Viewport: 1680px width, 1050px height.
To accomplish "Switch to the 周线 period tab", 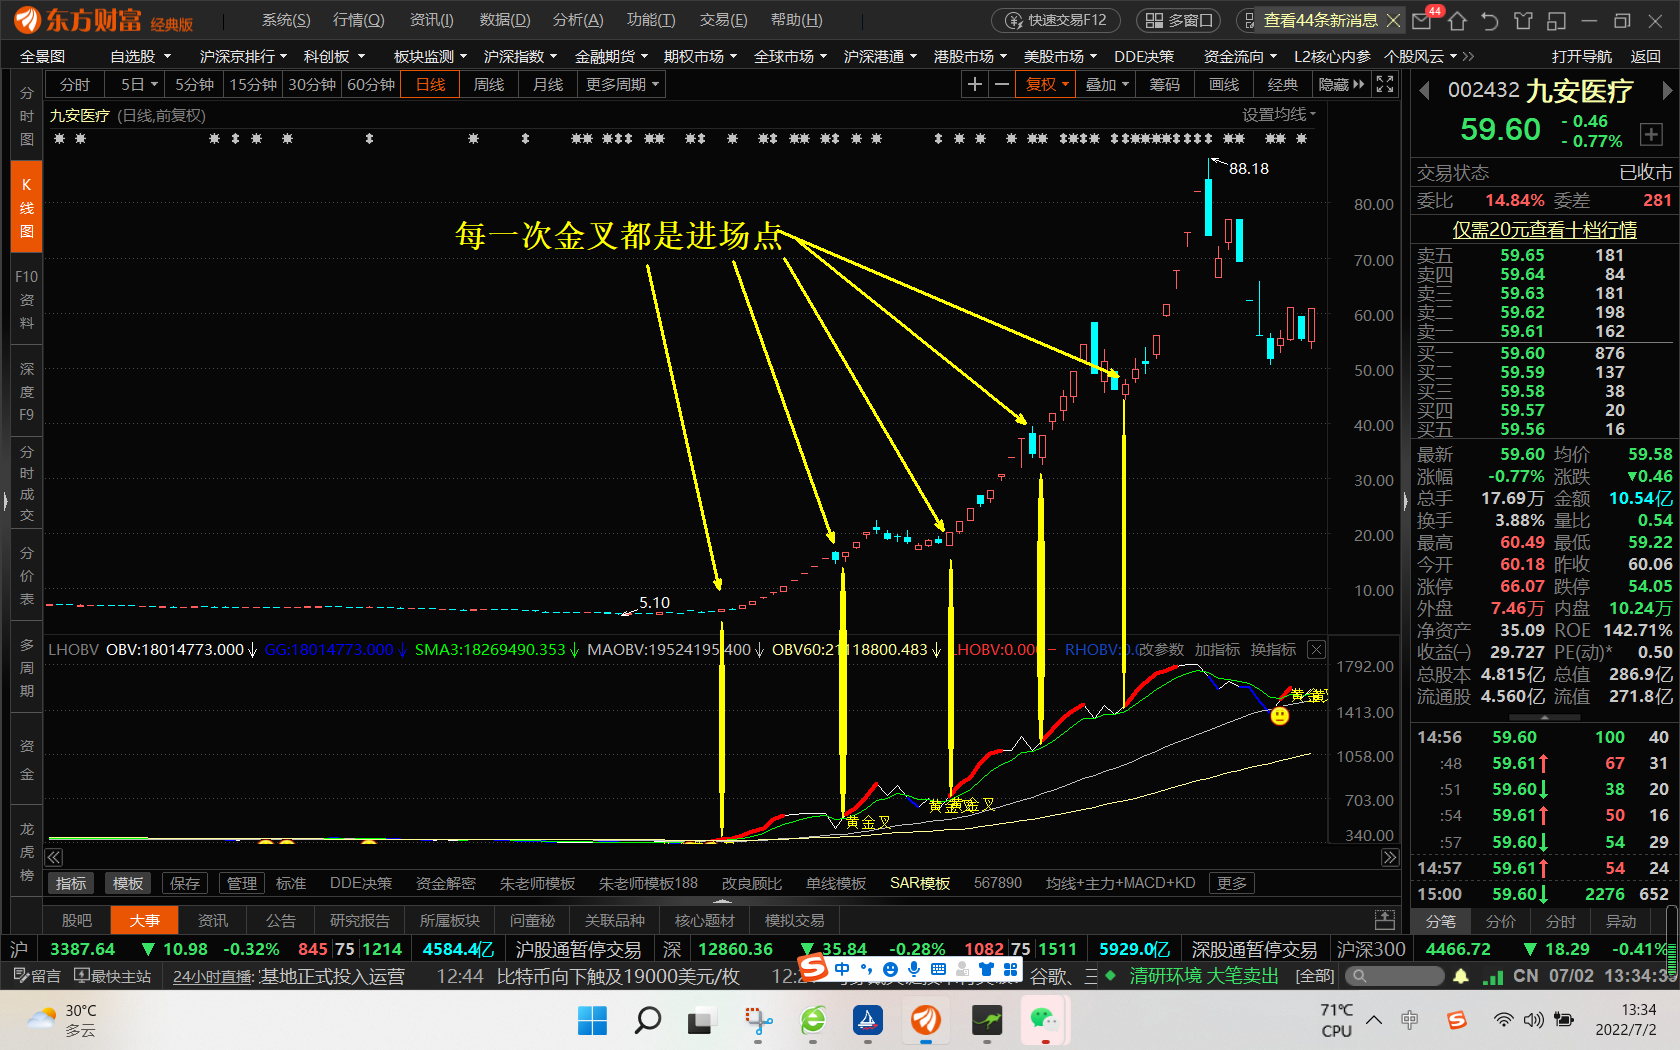I will click(x=489, y=85).
